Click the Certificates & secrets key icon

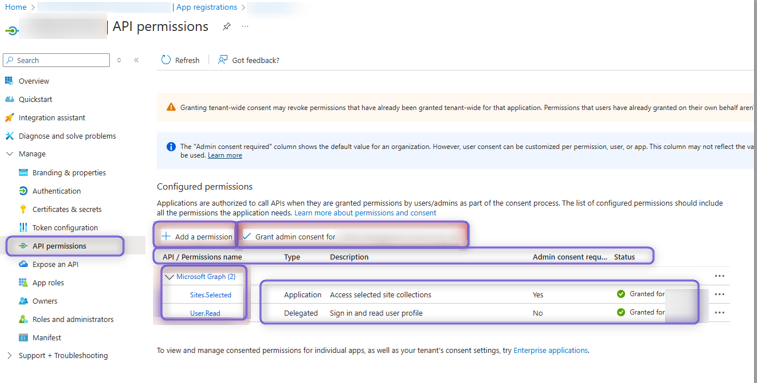pyautogui.click(x=23, y=209)
